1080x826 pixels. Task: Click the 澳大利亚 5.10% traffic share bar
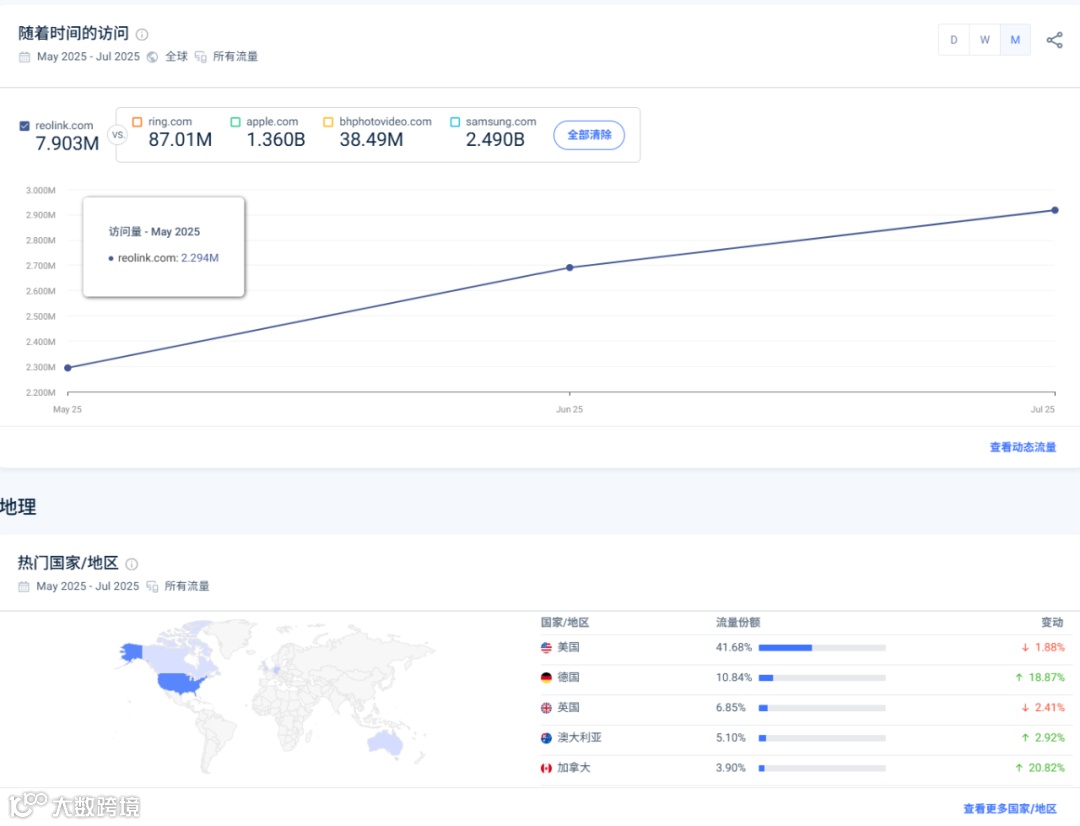coord(822,738)
